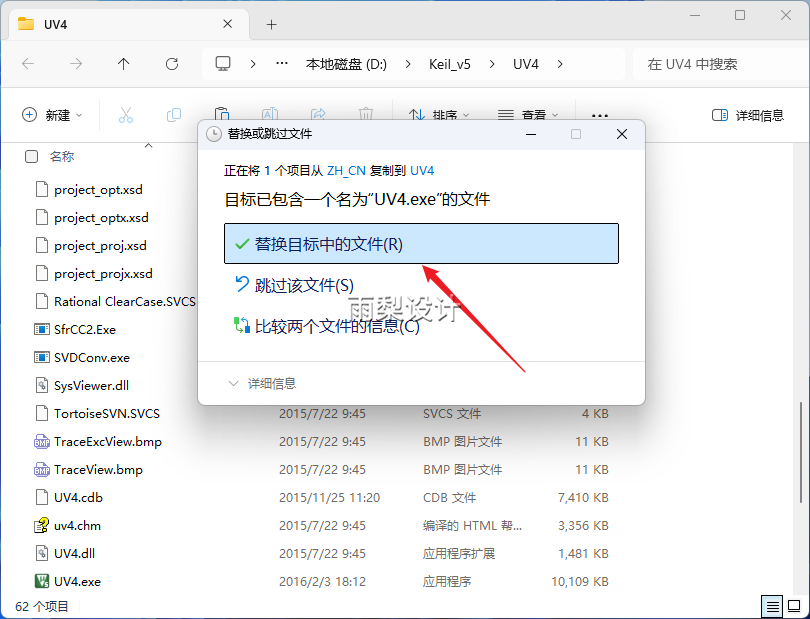Toggle the select-all checkbox above 名称
The image size is (810, 619).
click(x=31, y=156)
